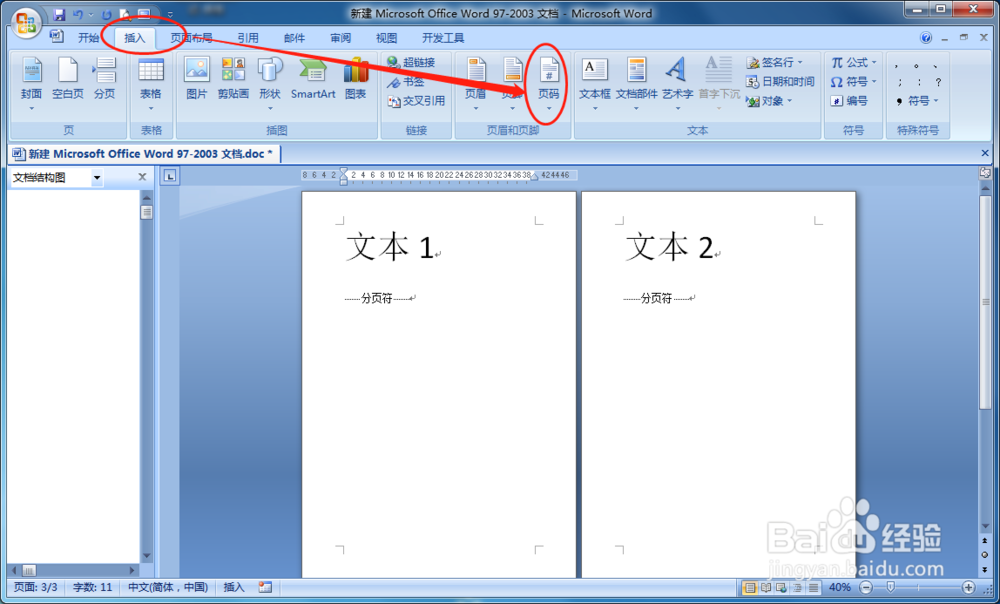Insert a cover page with 封面

(31, 80)
